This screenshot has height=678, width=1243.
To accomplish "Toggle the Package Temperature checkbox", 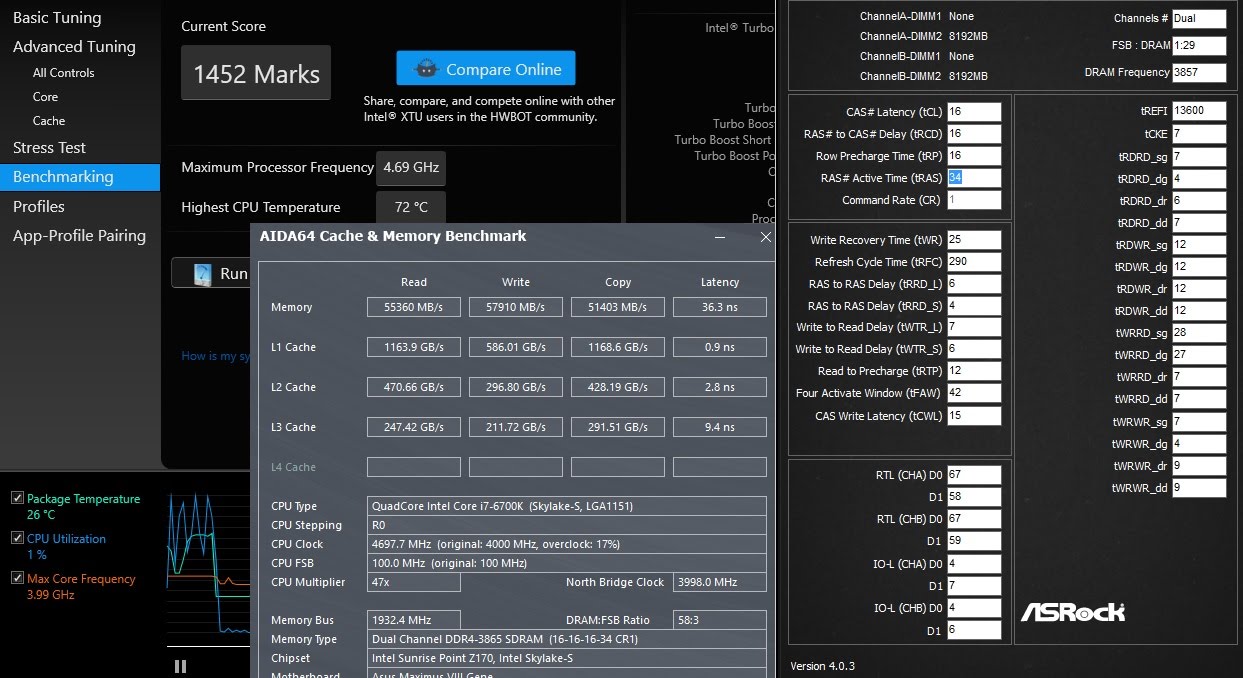I will click(17, 498).
